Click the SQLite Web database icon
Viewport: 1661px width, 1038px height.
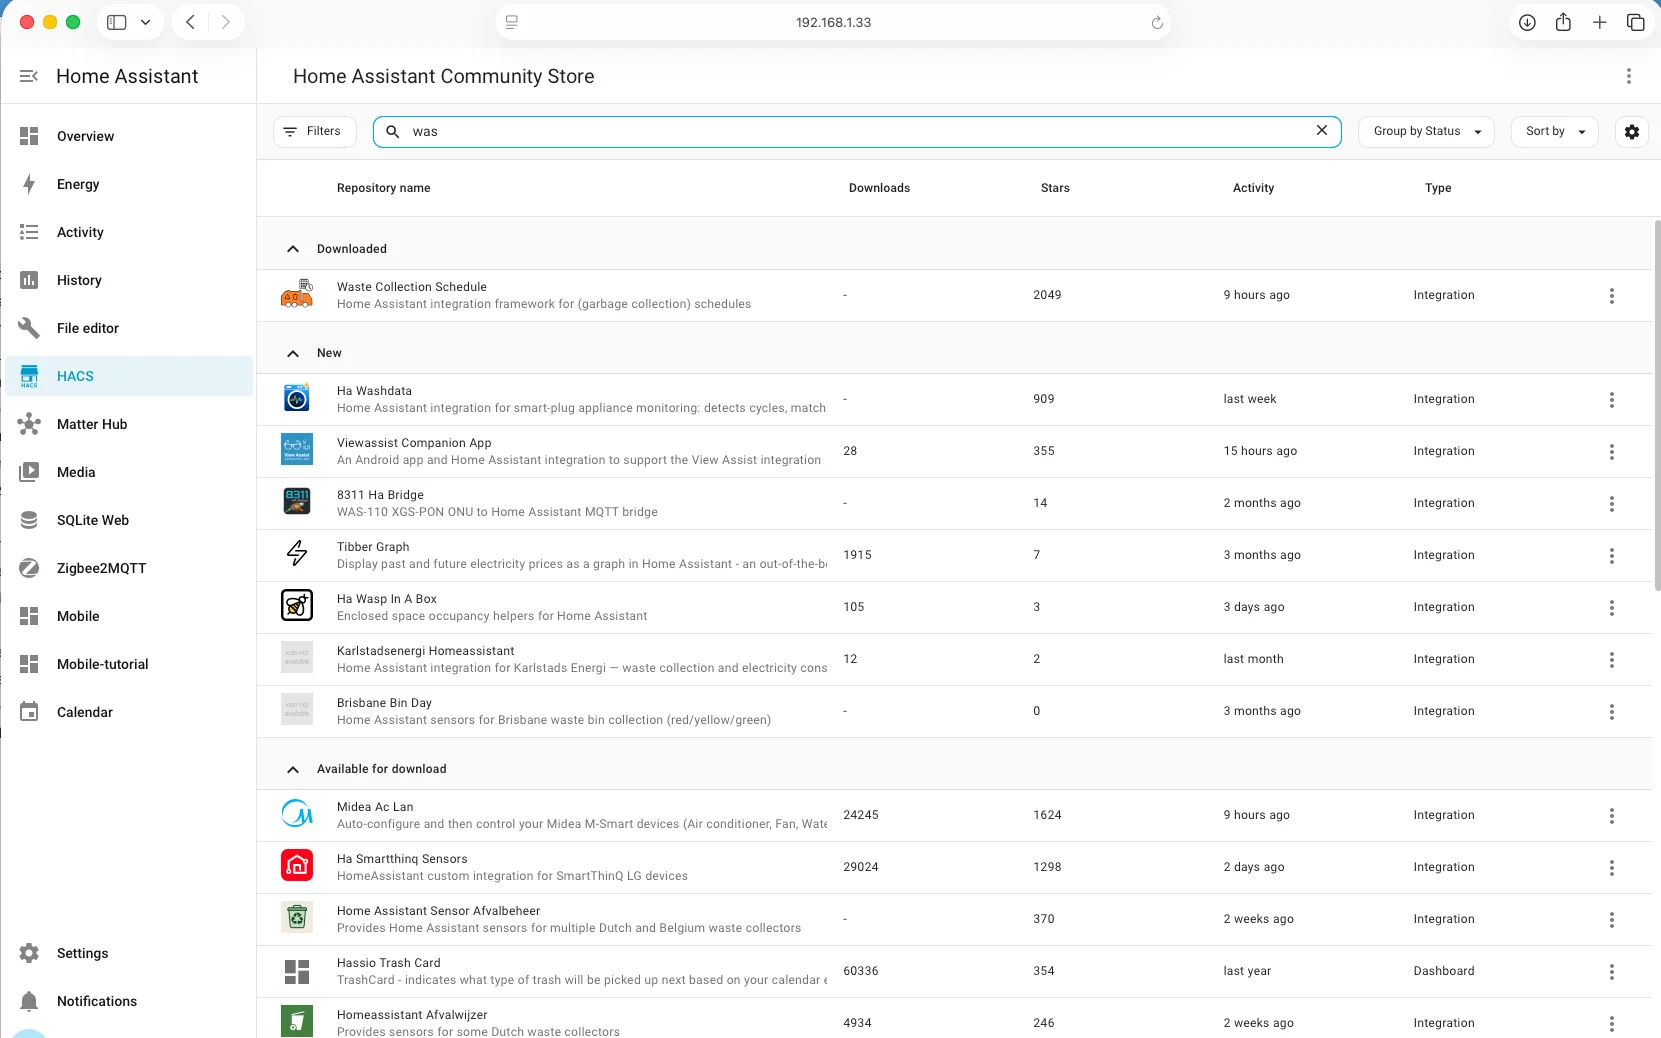(x=29, y=520)
